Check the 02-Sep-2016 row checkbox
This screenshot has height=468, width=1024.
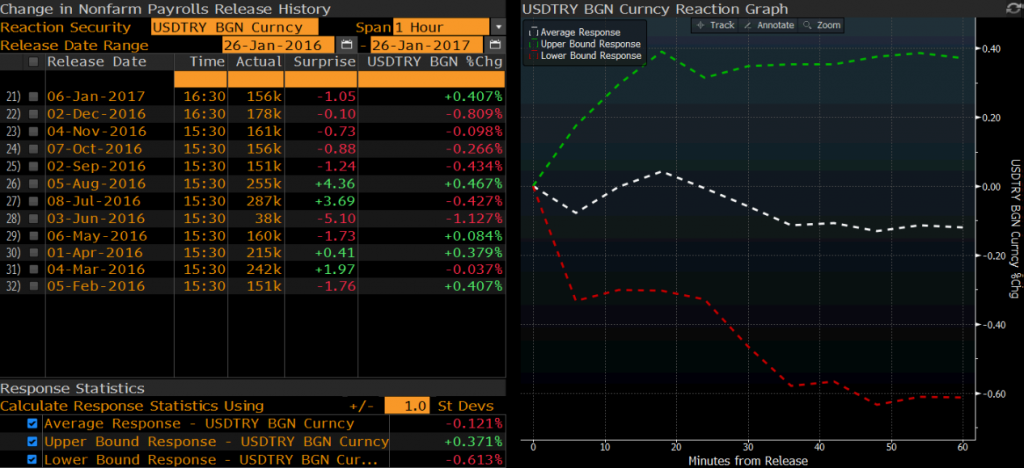(x=33, y=166)
